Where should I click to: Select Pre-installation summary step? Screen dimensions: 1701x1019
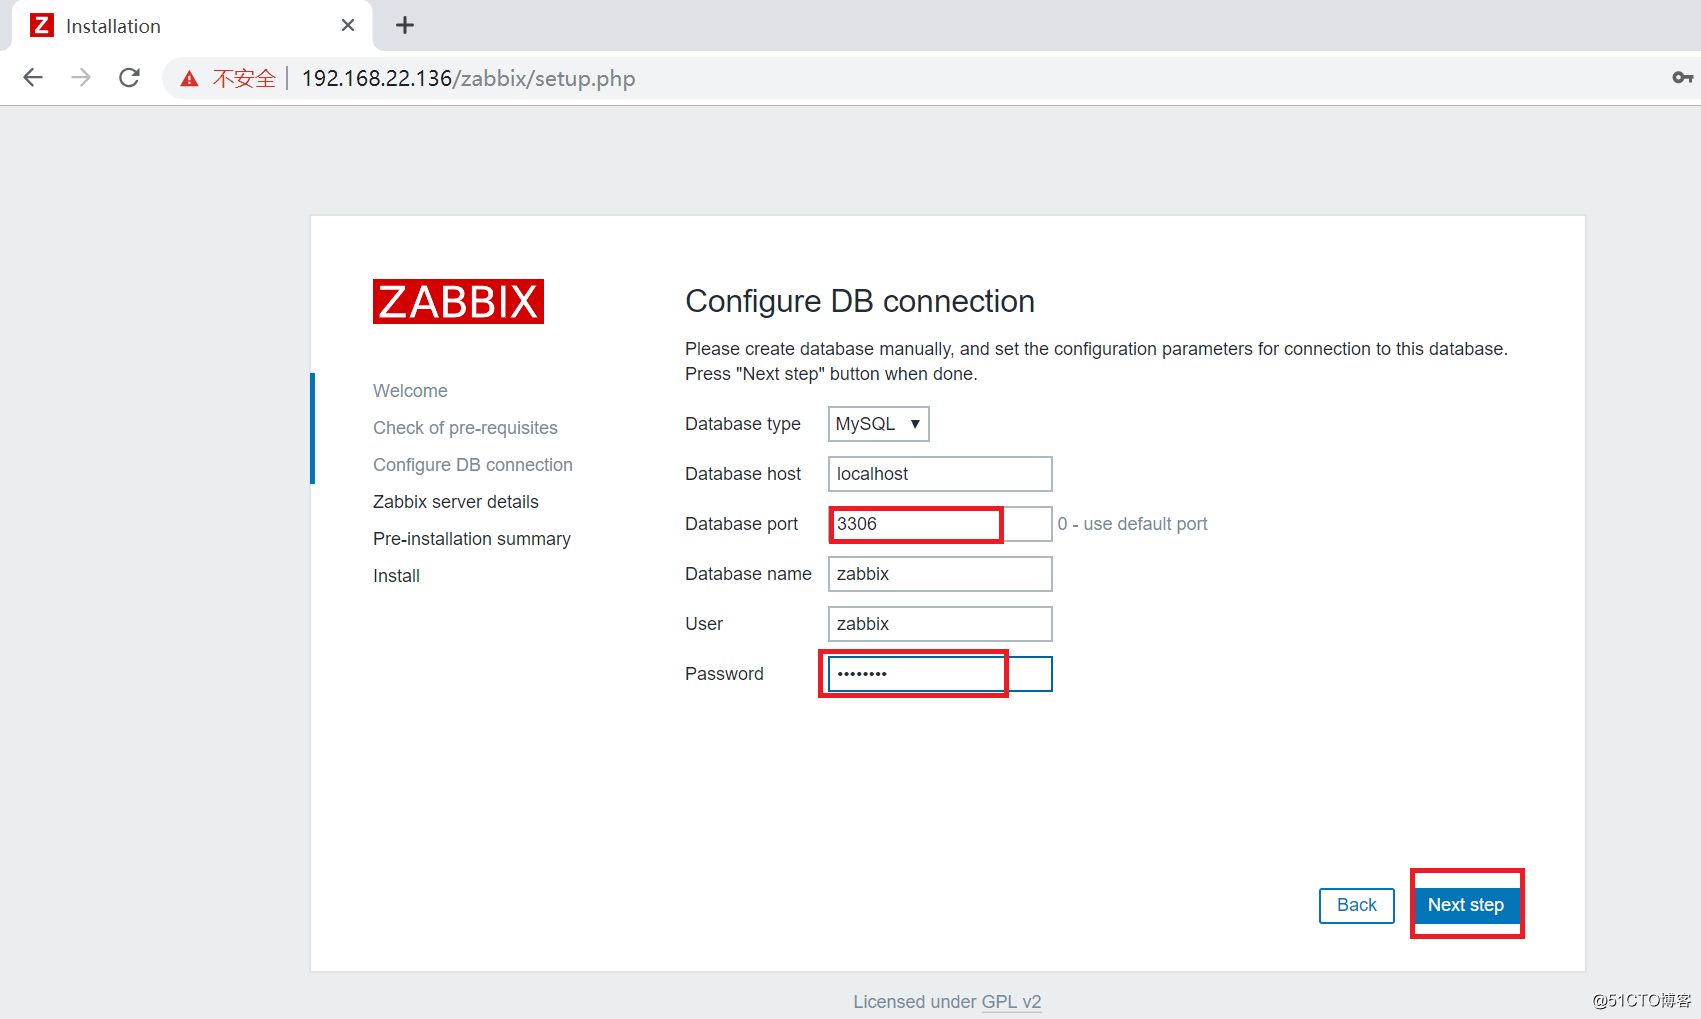(x=471, y=539)
